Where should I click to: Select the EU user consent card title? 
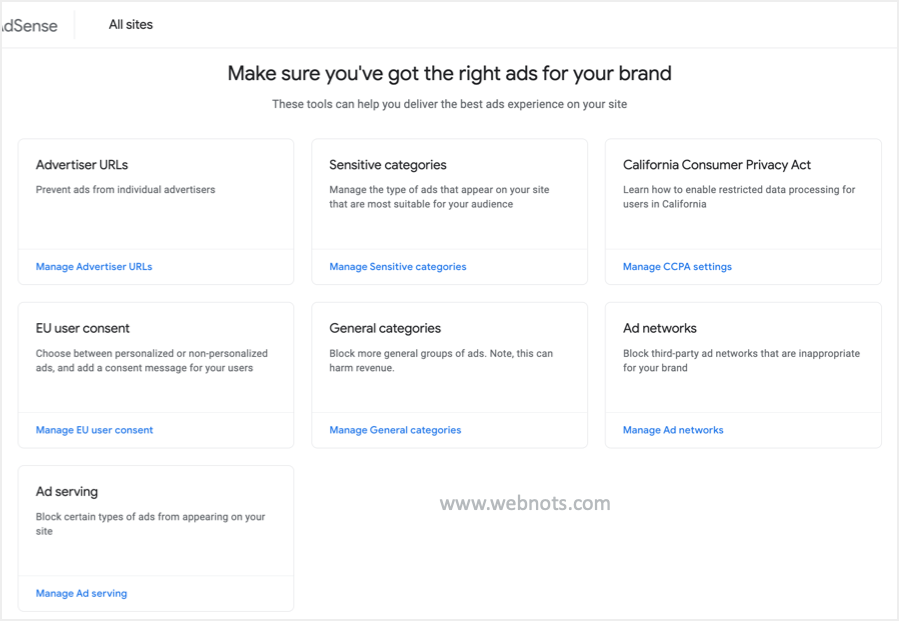83,328
